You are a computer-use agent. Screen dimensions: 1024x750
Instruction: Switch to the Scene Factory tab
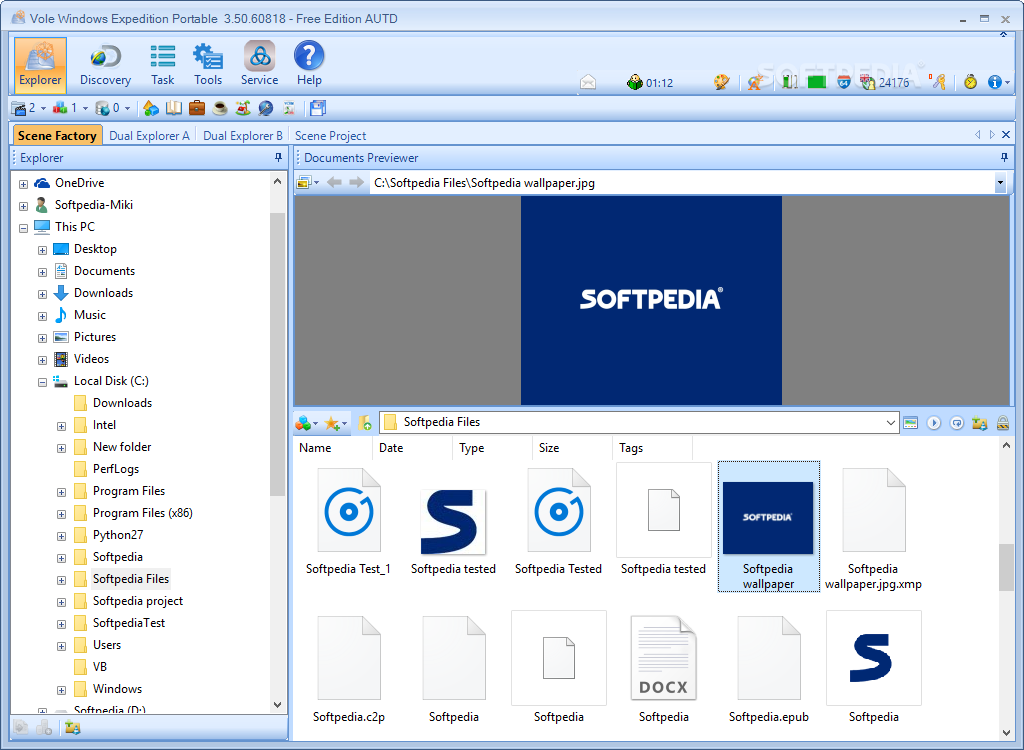(57, 135)
